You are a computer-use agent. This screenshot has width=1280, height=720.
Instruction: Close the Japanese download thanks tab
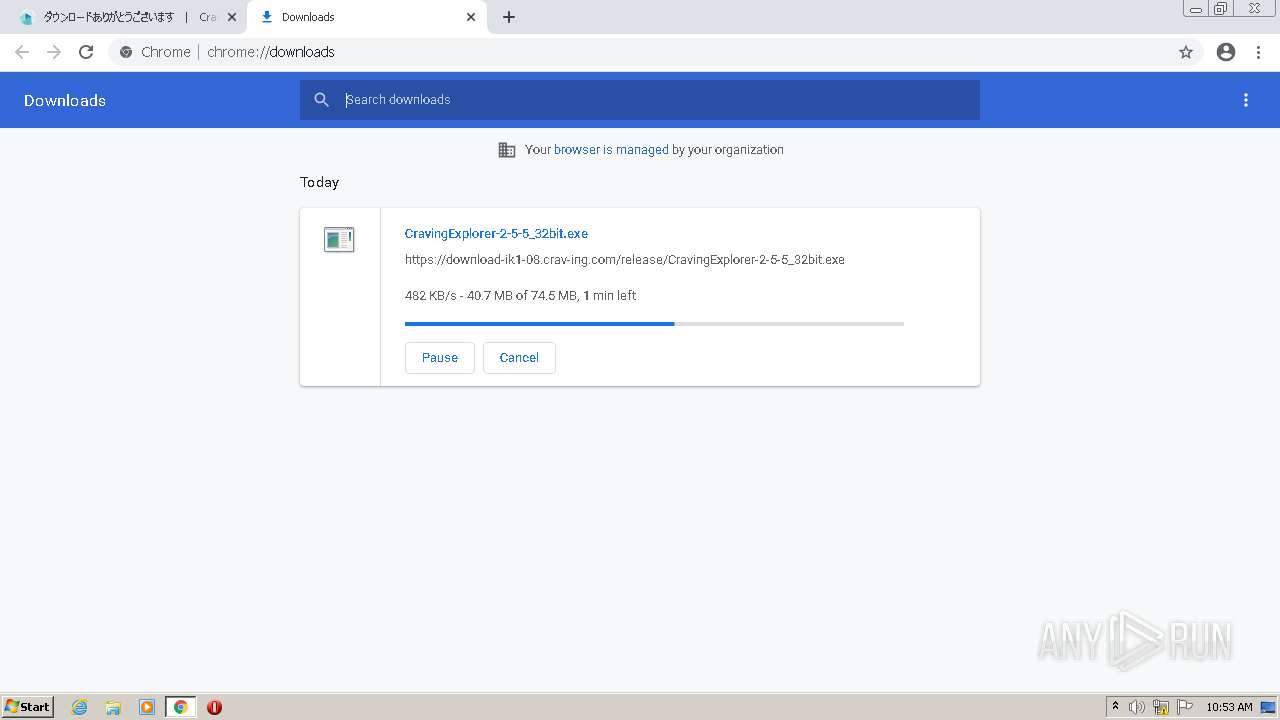coord(232,17)
